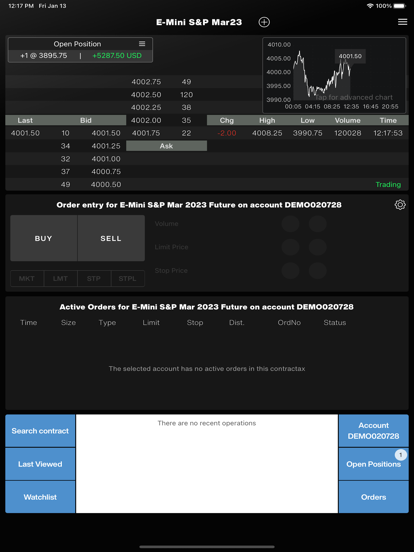Tap the battery indicator in the status bar
The height and width of the screenshot is (552, 414).
click(x=400, y=6)
